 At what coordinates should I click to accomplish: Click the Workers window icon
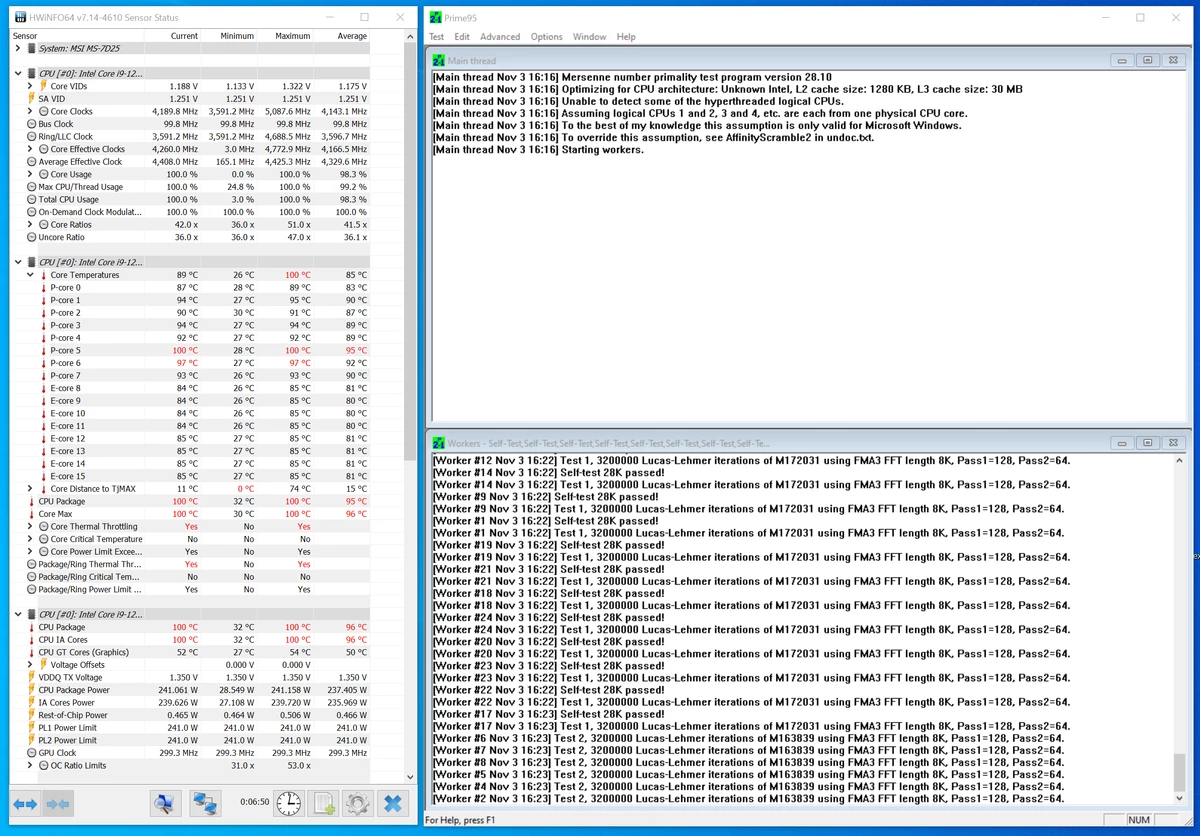(x=439, y=443)
